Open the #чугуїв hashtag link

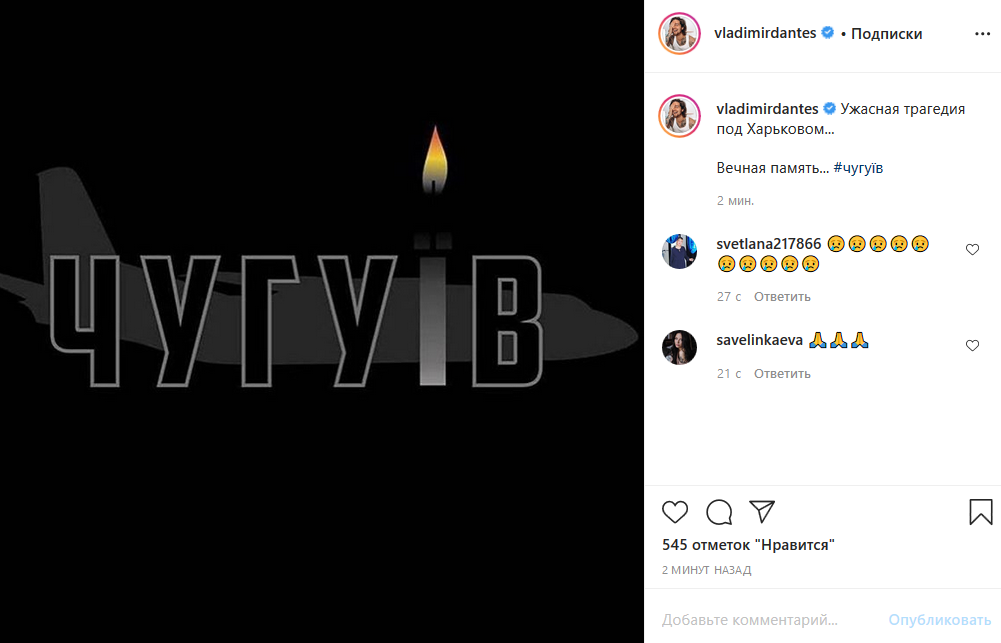point(858,169)
